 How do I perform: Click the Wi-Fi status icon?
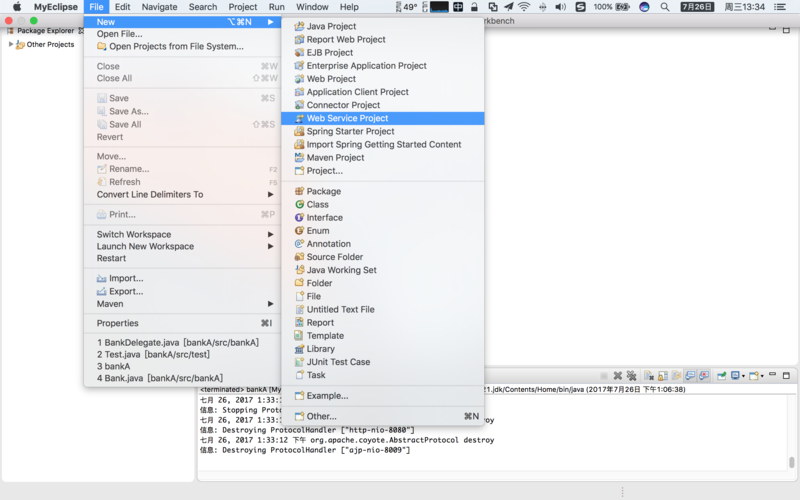[x=523, y=7]
